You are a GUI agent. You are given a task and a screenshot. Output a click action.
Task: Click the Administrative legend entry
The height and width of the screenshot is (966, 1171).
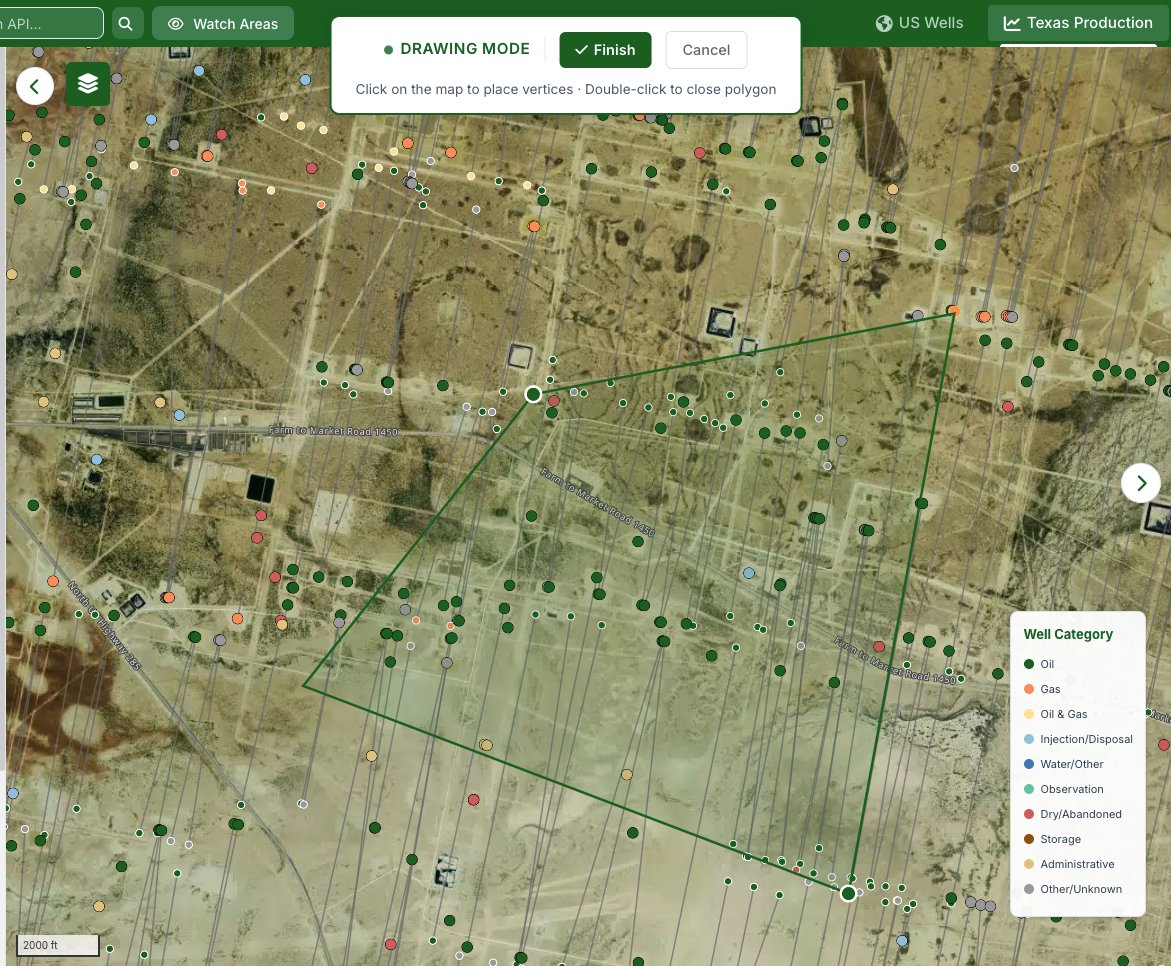click(1069, 864)
